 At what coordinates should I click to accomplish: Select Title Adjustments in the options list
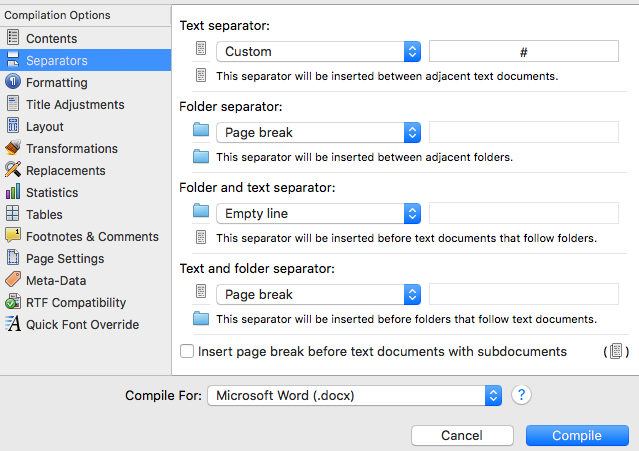point(75,104)
